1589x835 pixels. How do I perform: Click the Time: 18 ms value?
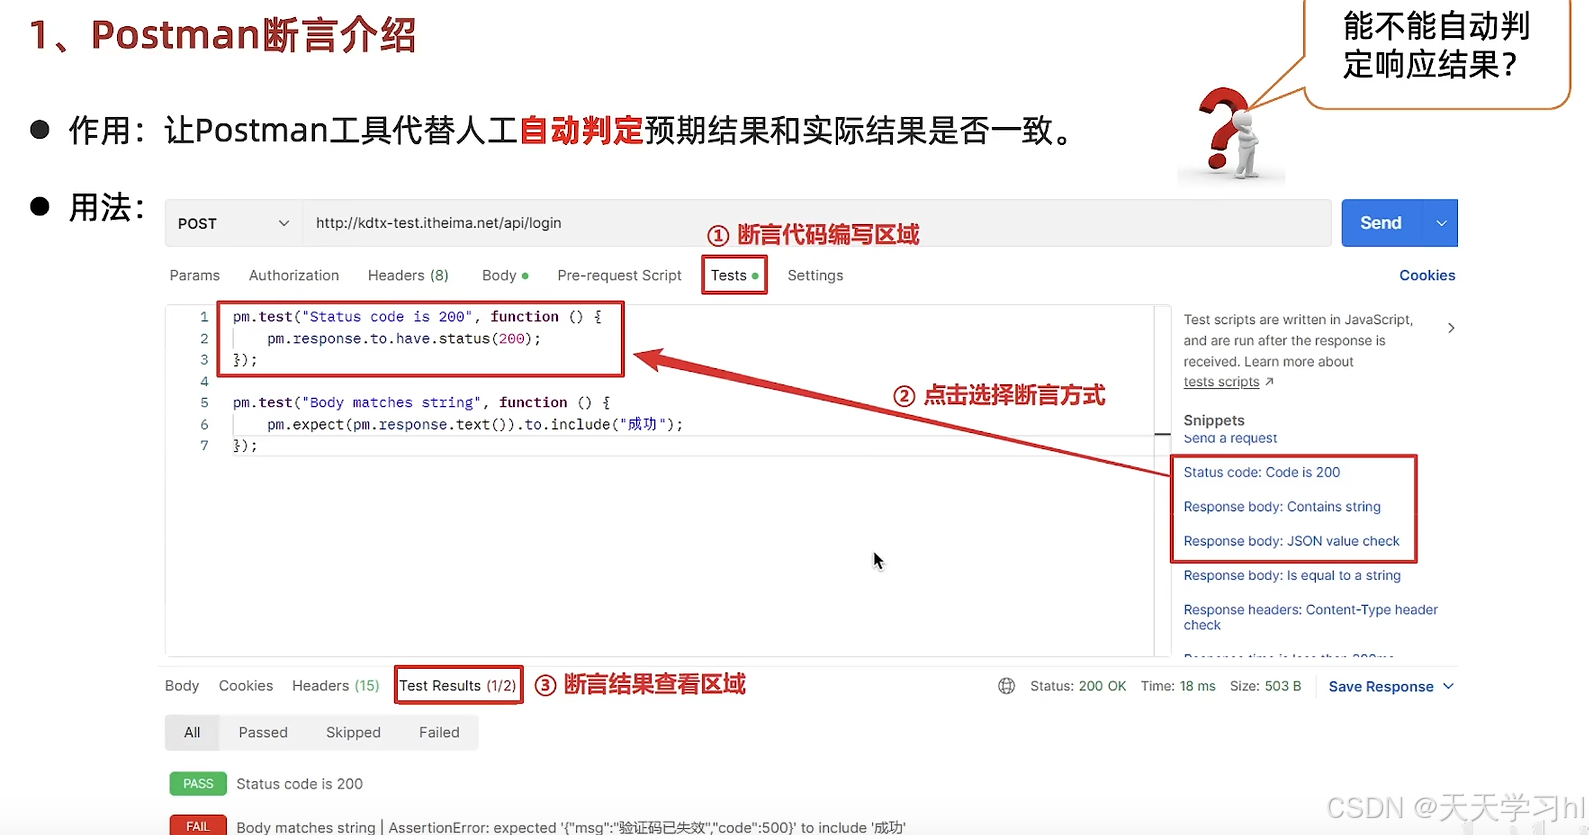click(x=1178, y=686)
